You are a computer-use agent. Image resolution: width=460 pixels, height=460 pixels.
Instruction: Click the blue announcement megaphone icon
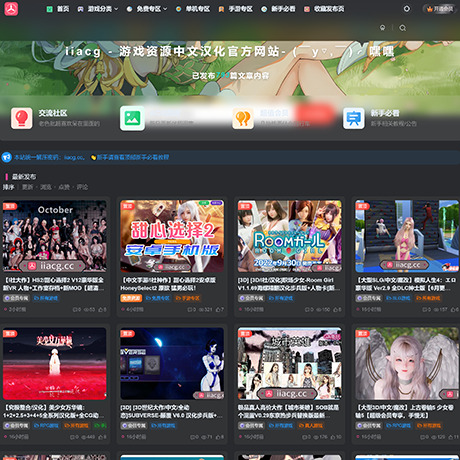[7, 157]
